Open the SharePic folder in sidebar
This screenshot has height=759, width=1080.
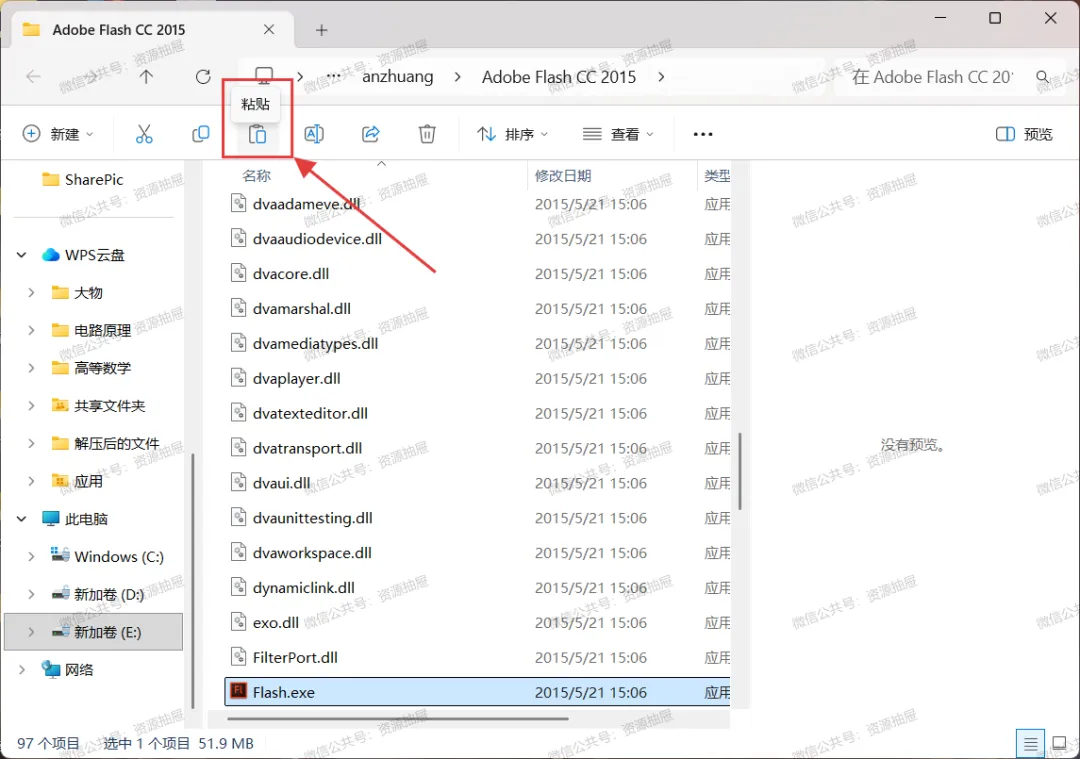(82, 180)
